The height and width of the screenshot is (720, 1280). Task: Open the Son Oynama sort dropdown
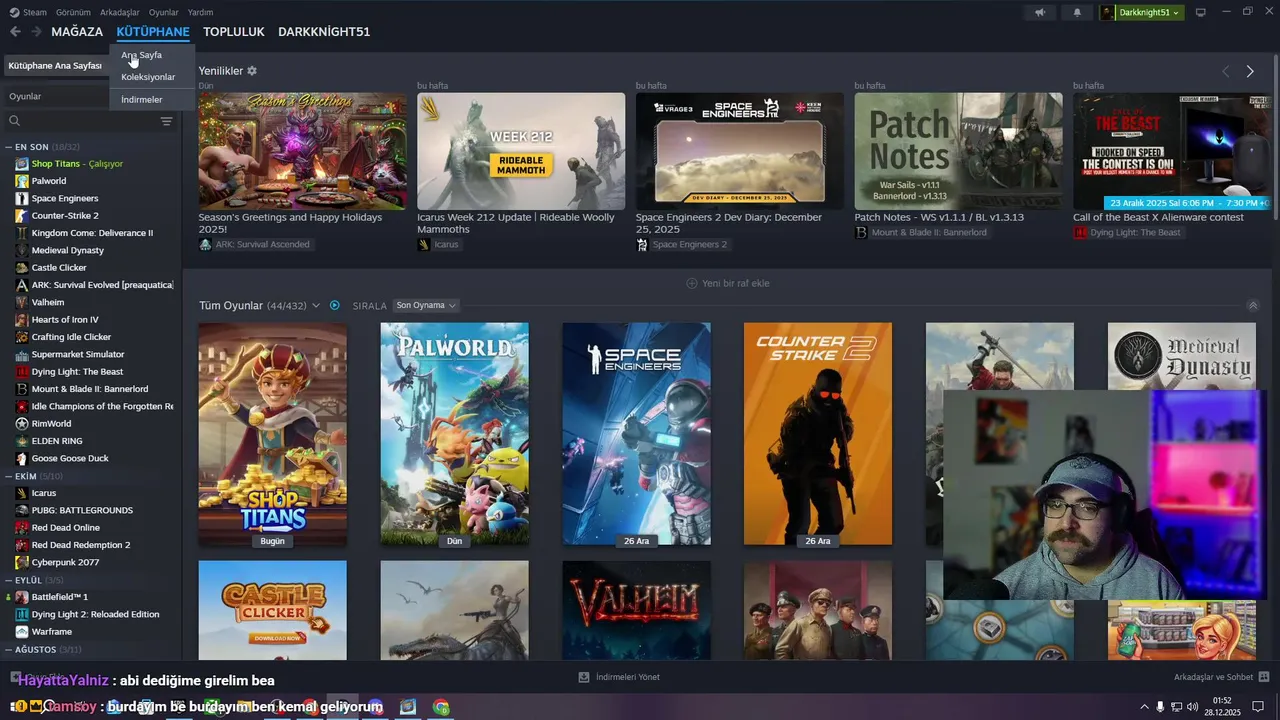pyautogui.click(x=426, y=305)
